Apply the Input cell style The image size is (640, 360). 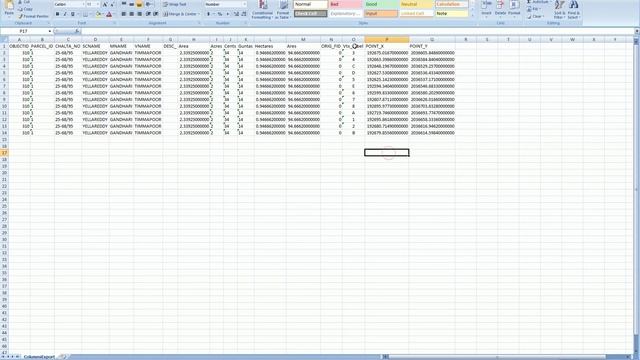click(x=381, y=14)
